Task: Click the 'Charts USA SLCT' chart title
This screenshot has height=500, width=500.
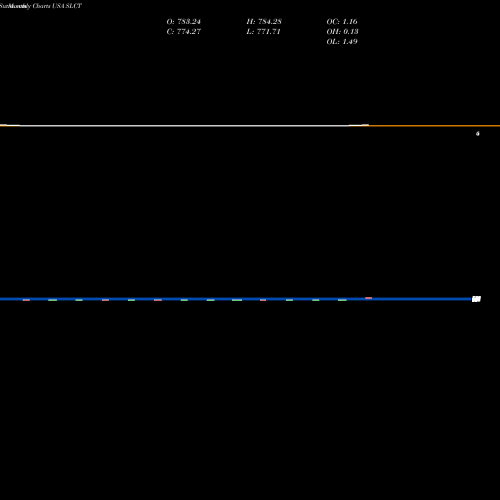Action: [57, 6]
